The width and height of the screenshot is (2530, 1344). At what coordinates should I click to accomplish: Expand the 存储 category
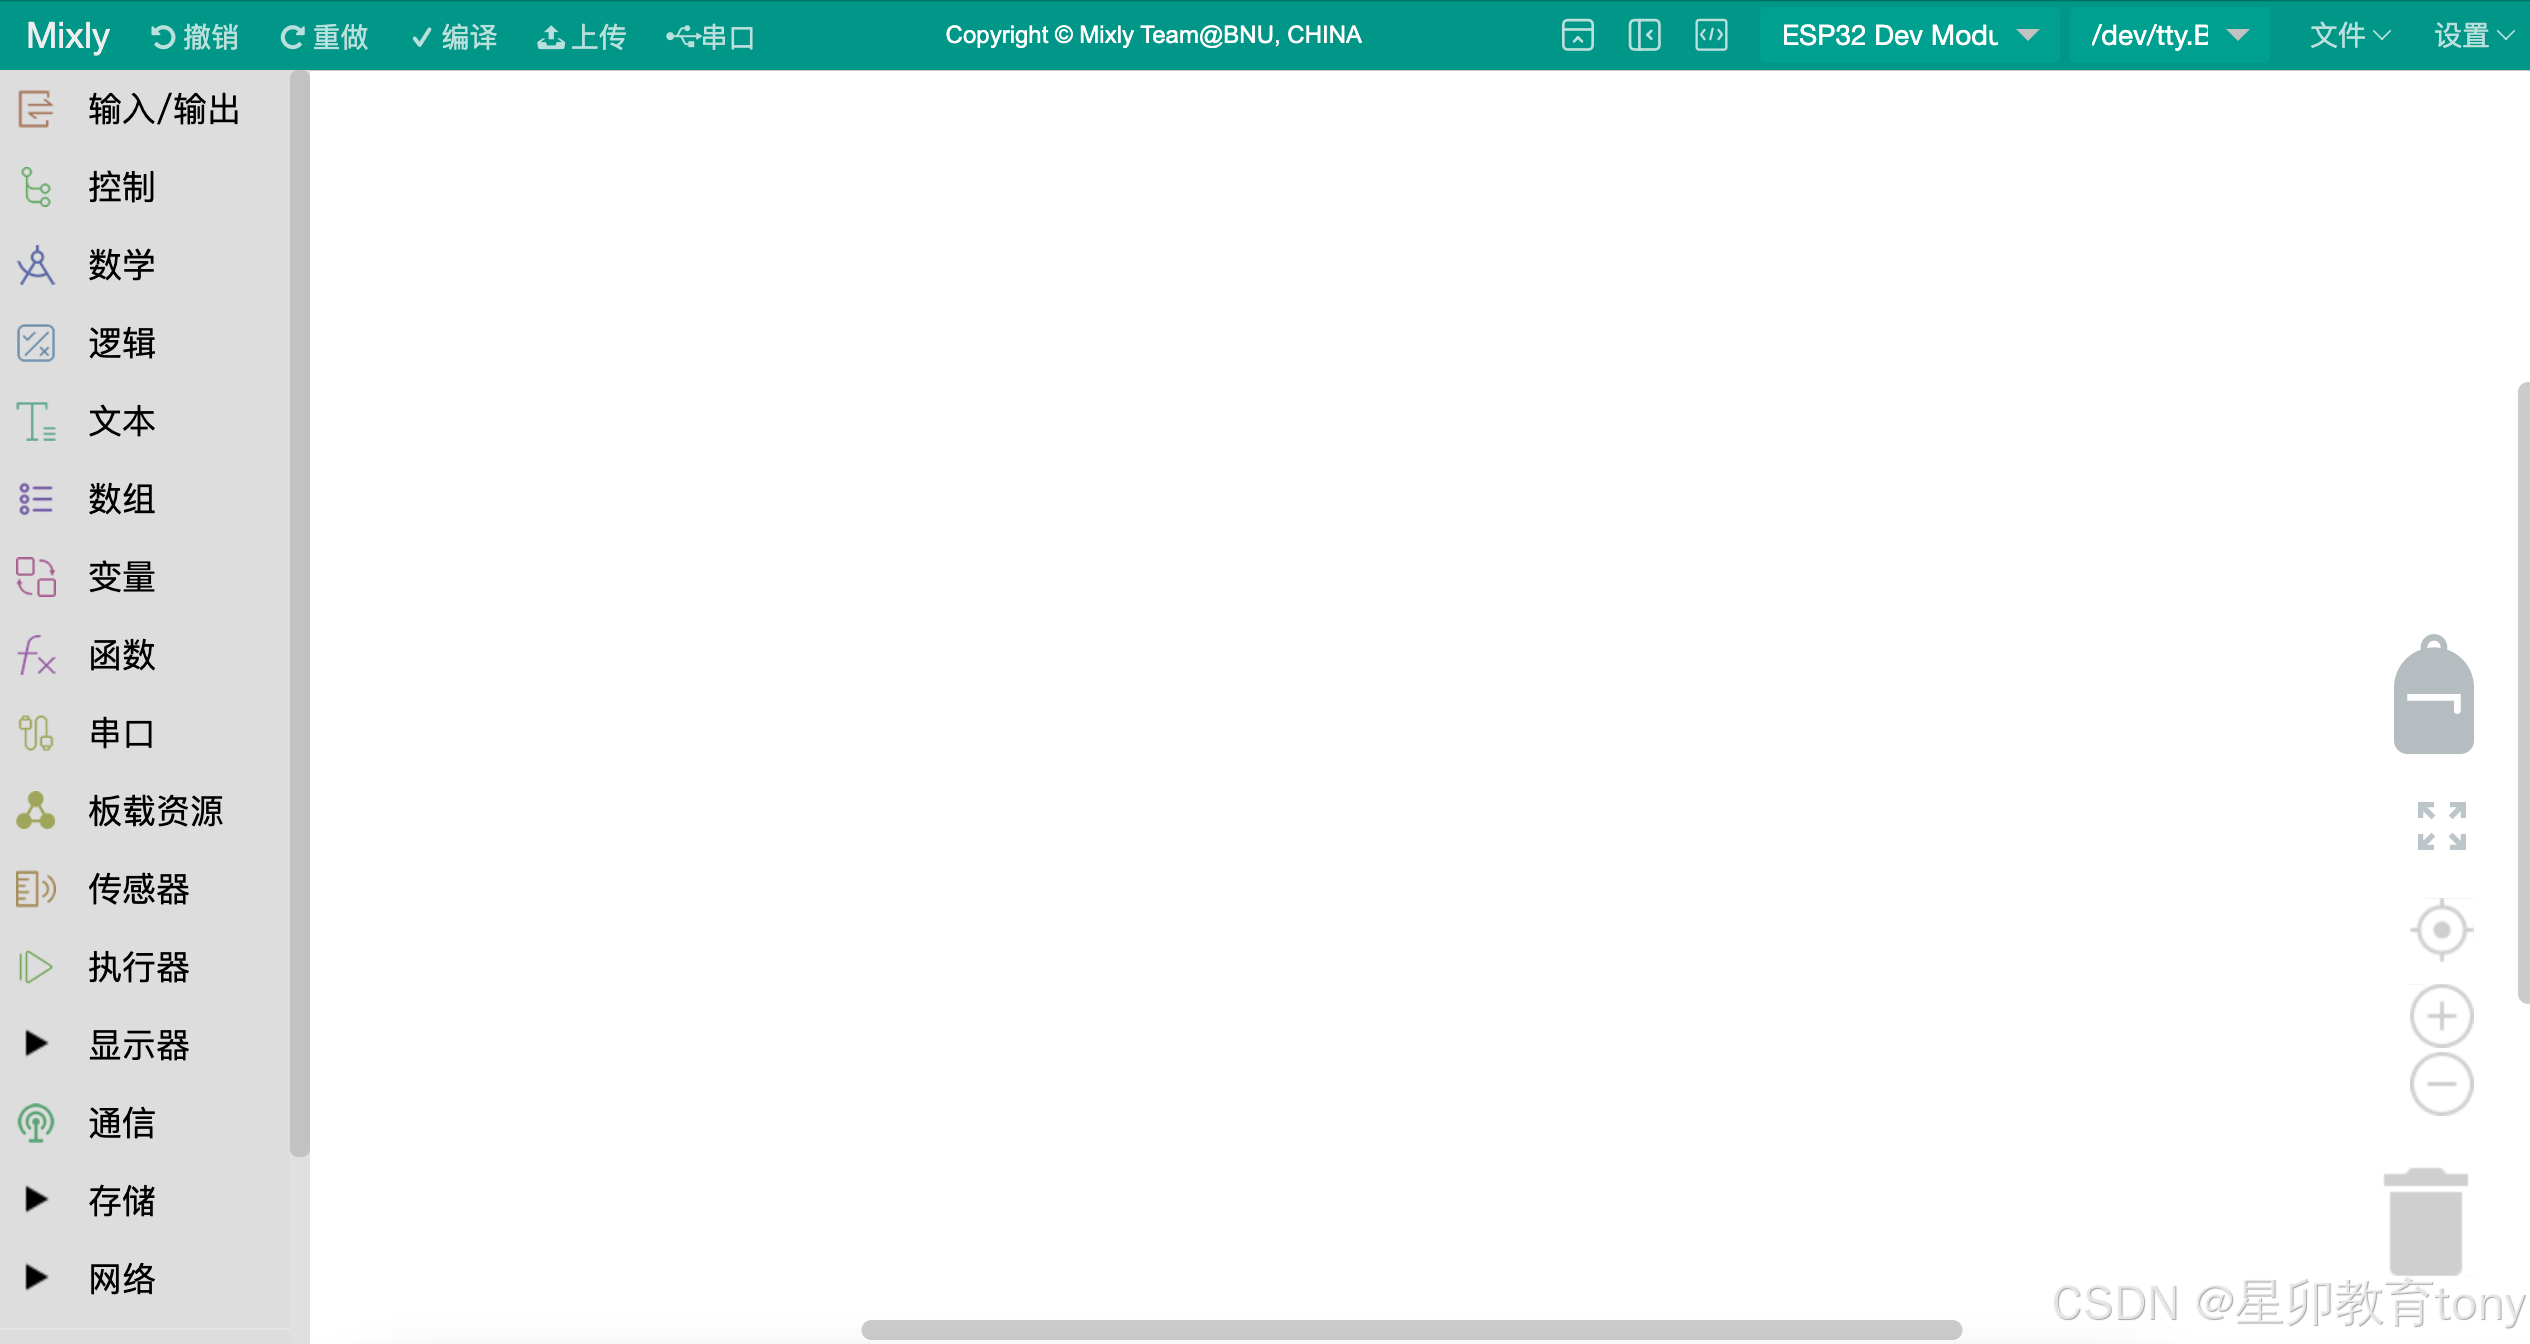121,1201
